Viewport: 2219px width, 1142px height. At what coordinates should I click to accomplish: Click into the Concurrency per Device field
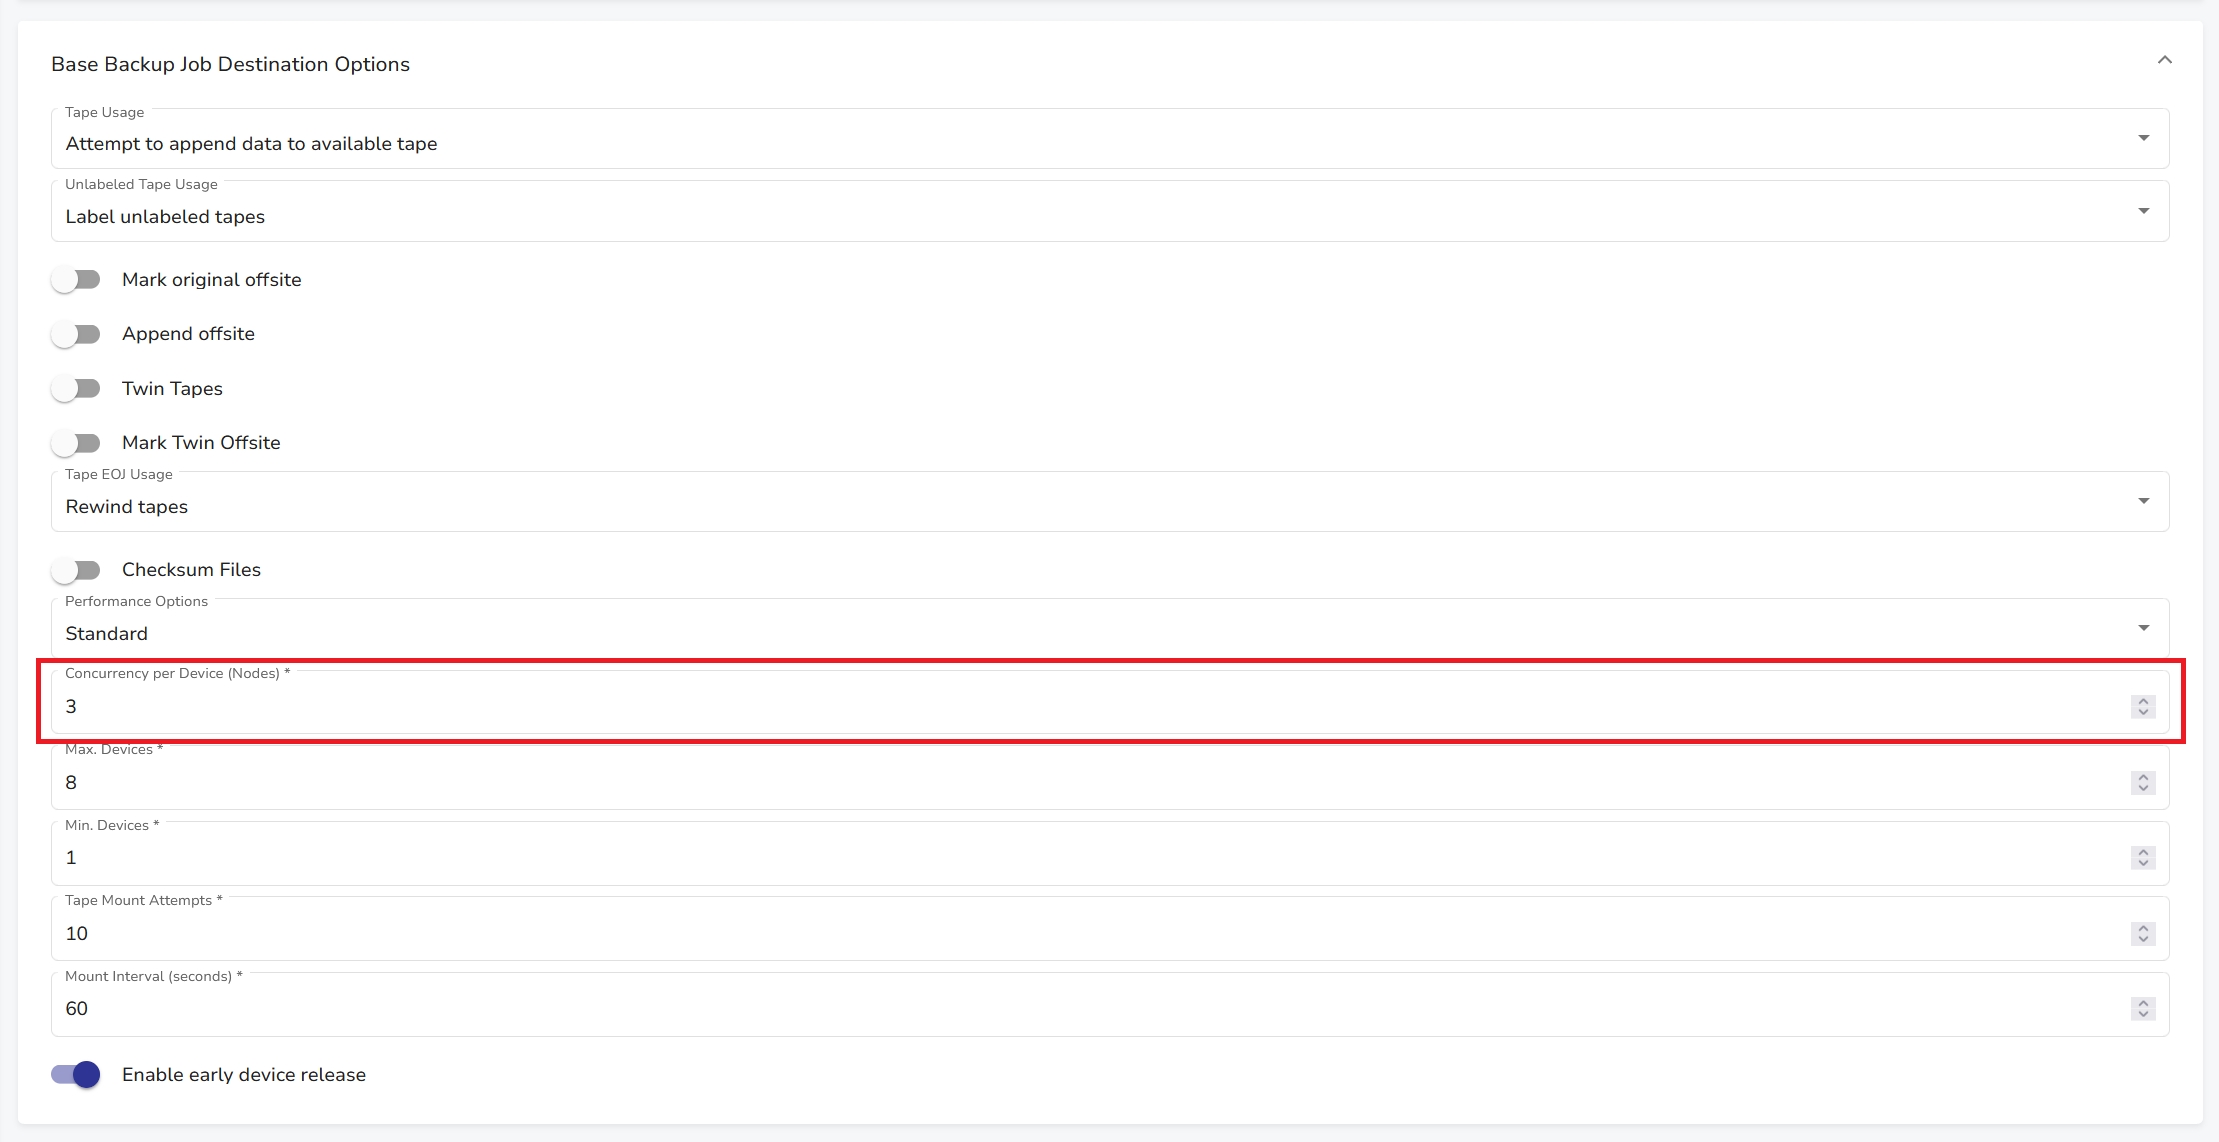(x=1000, y=706)
